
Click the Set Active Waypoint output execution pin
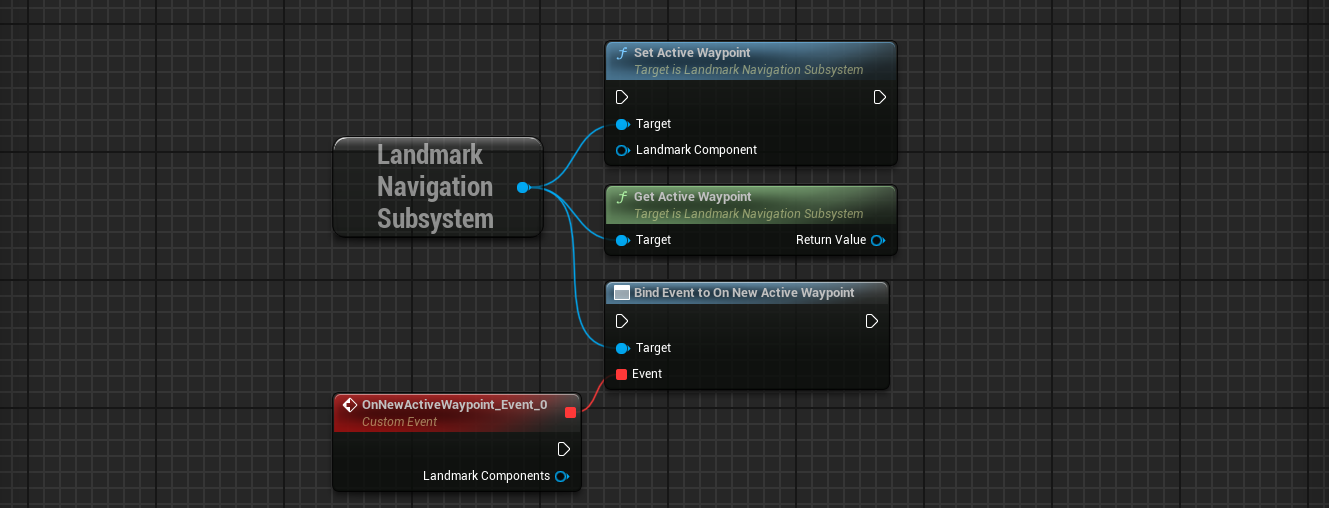point(880,97)
